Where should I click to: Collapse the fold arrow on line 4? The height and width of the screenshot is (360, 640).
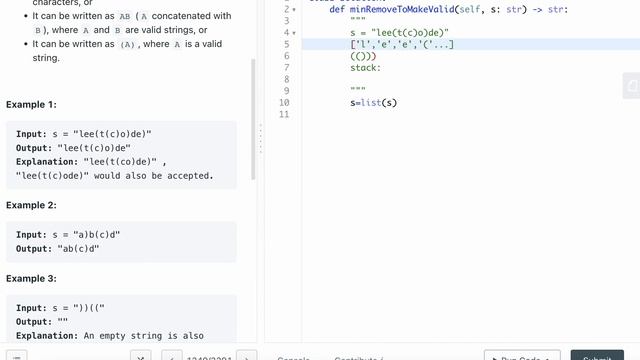294,33
